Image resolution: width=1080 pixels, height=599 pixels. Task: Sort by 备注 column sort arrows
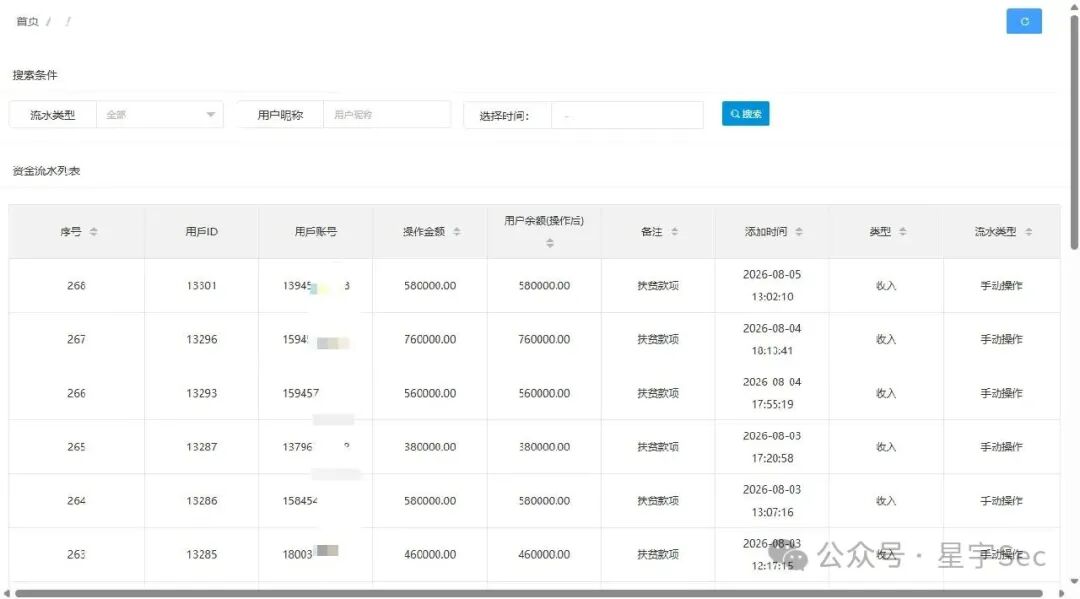coord(674,232)
